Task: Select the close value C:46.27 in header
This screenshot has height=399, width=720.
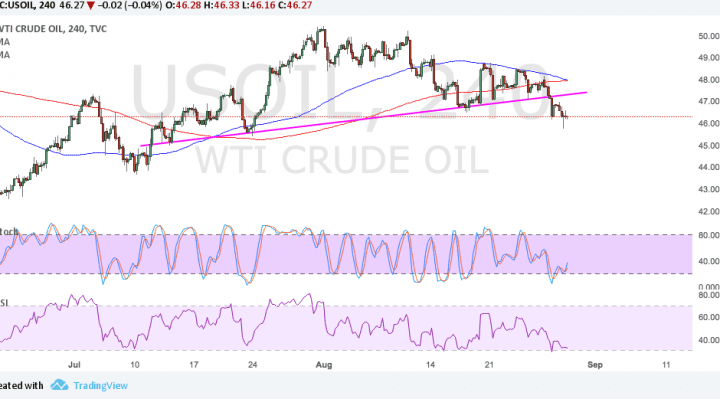Action: coord(297,6)
